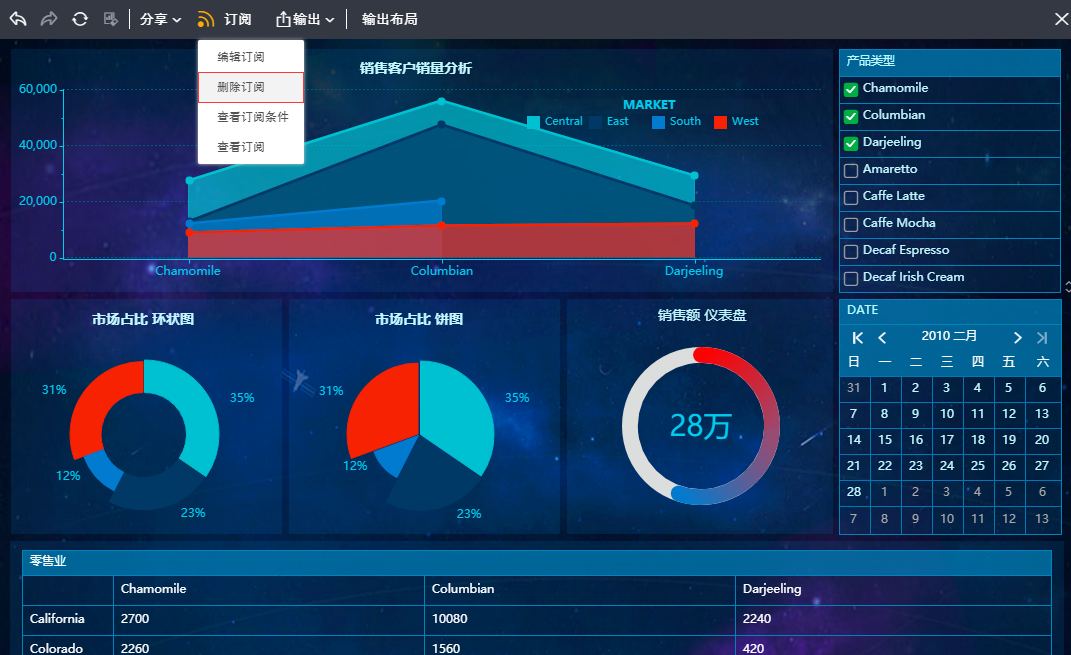The width and height of the screenshot is (1071, 655).
Task: Expand the side panel resize handle
Action: (1066, 287)
